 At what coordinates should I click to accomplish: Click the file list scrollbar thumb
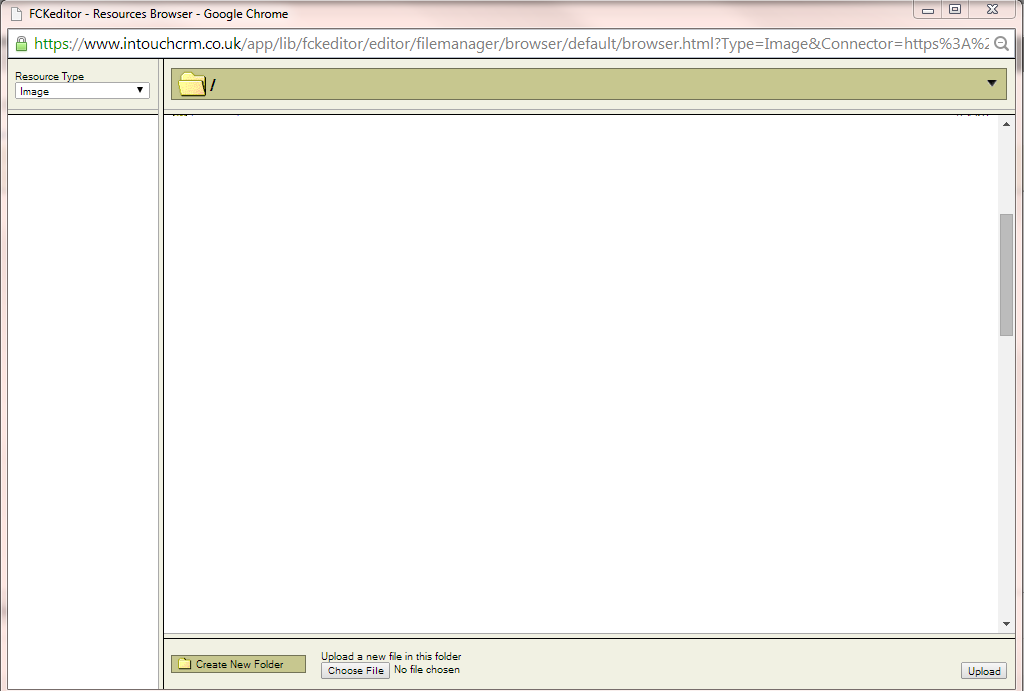pyautogui.click(x=1006, y=275)
